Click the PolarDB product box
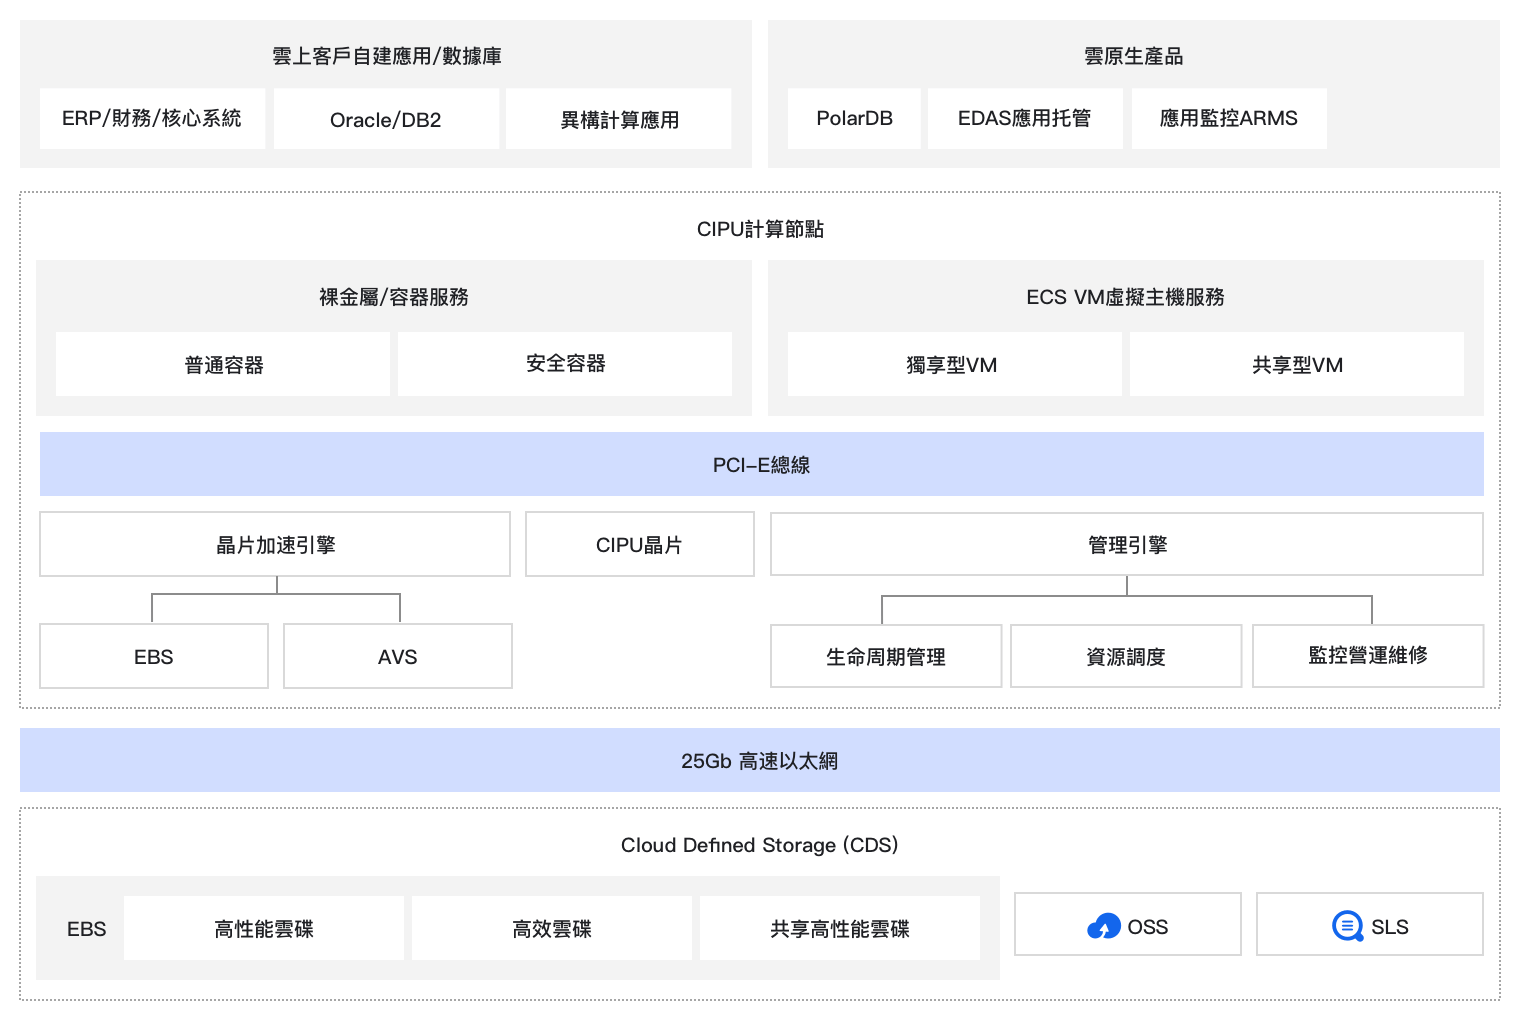 pyautogui.click(x=854, y=118)
